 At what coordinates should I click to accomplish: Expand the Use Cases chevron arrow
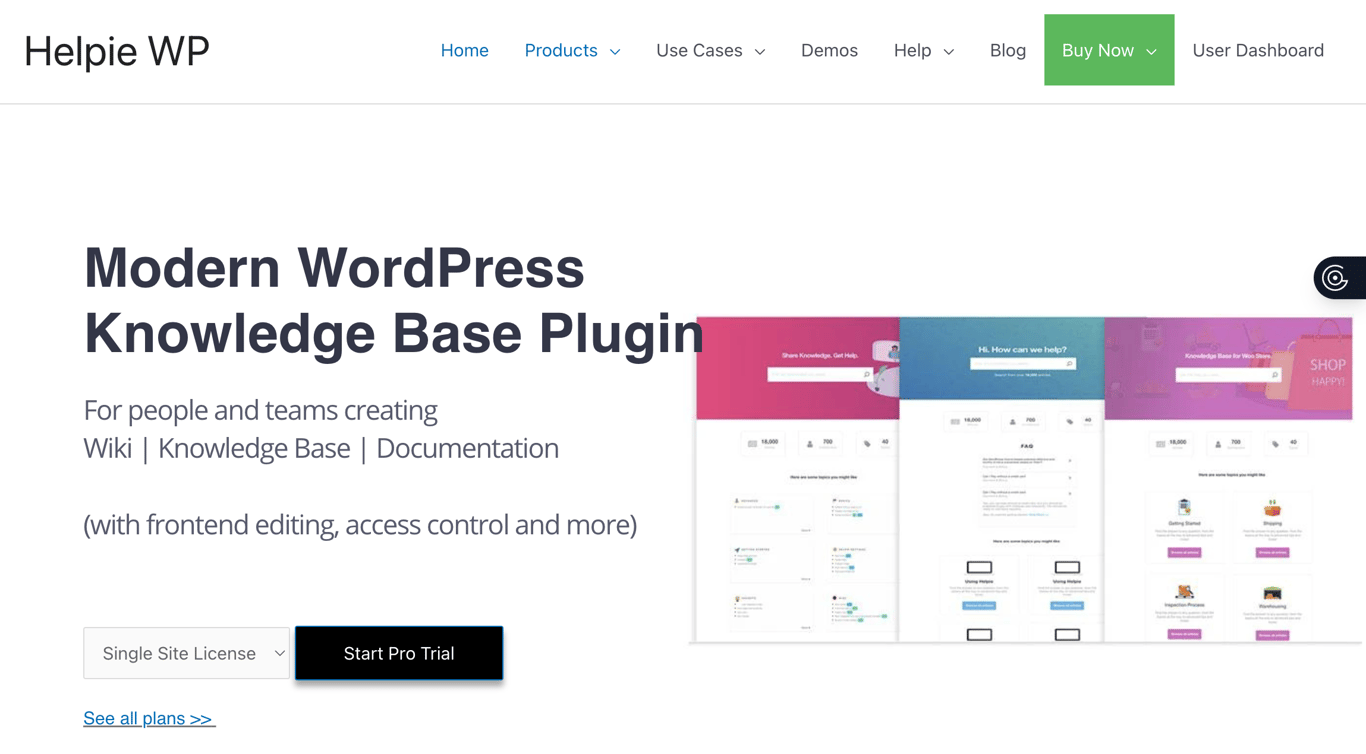(760, 52)
